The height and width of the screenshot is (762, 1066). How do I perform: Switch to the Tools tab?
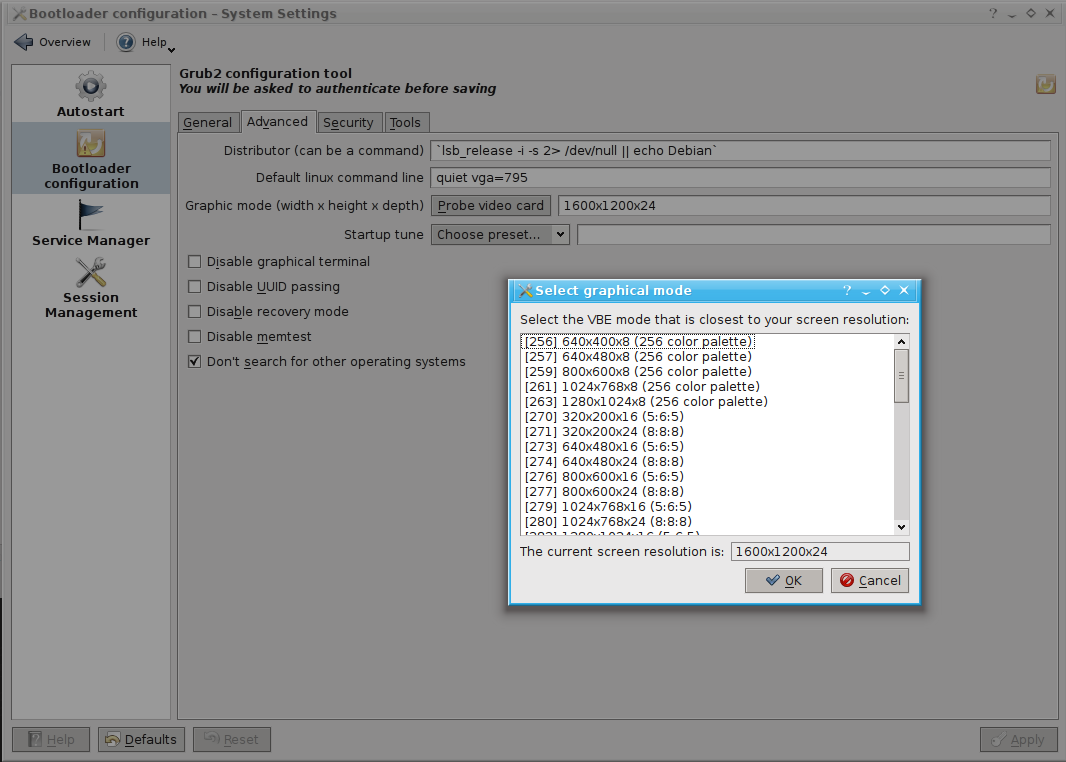tap(405, 122)
